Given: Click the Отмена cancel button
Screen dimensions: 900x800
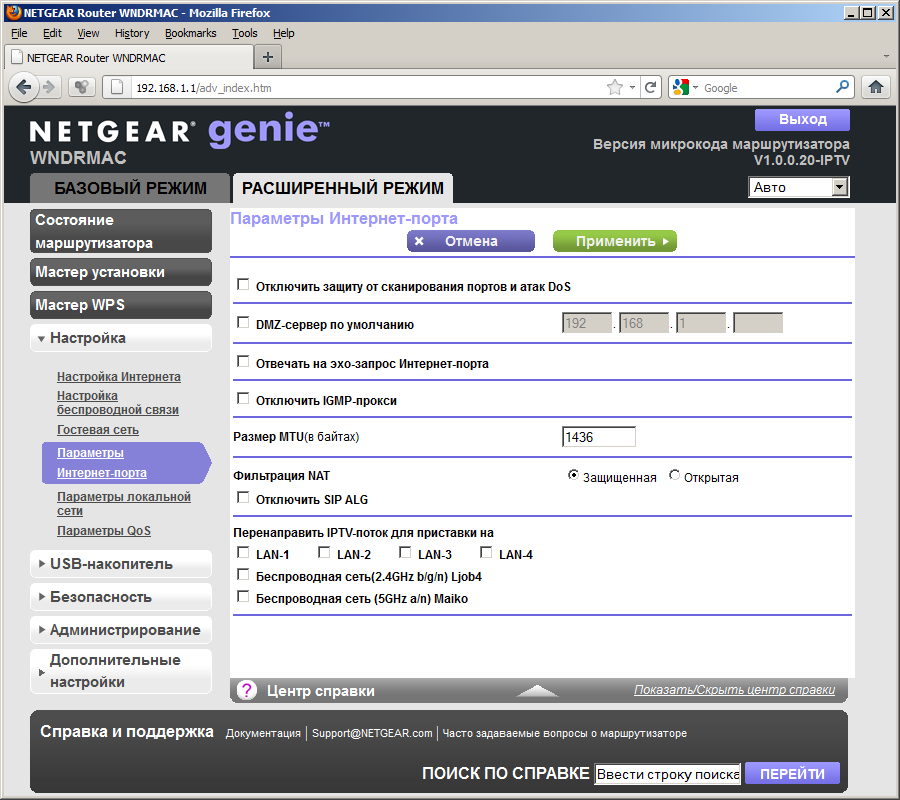Looking at the screenshot, I should [x=471, y=241].
